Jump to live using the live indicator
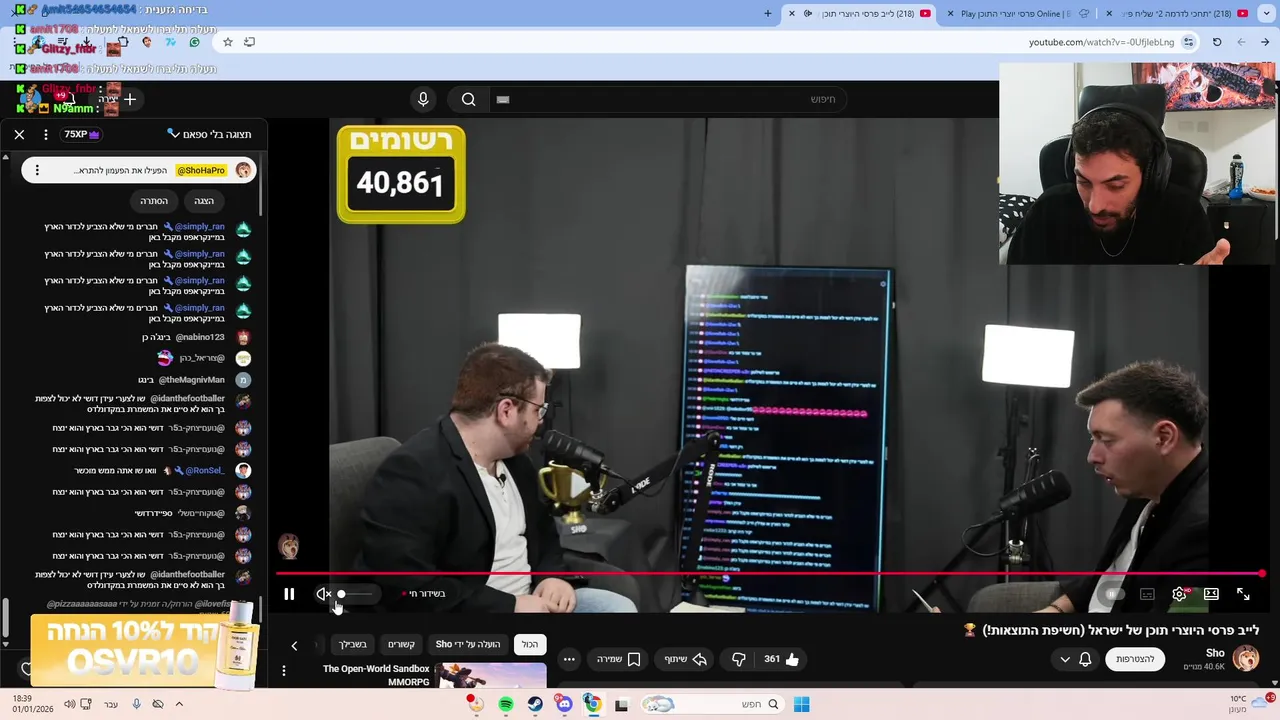This screenshot has height=720, width=1280. (424, 594)
